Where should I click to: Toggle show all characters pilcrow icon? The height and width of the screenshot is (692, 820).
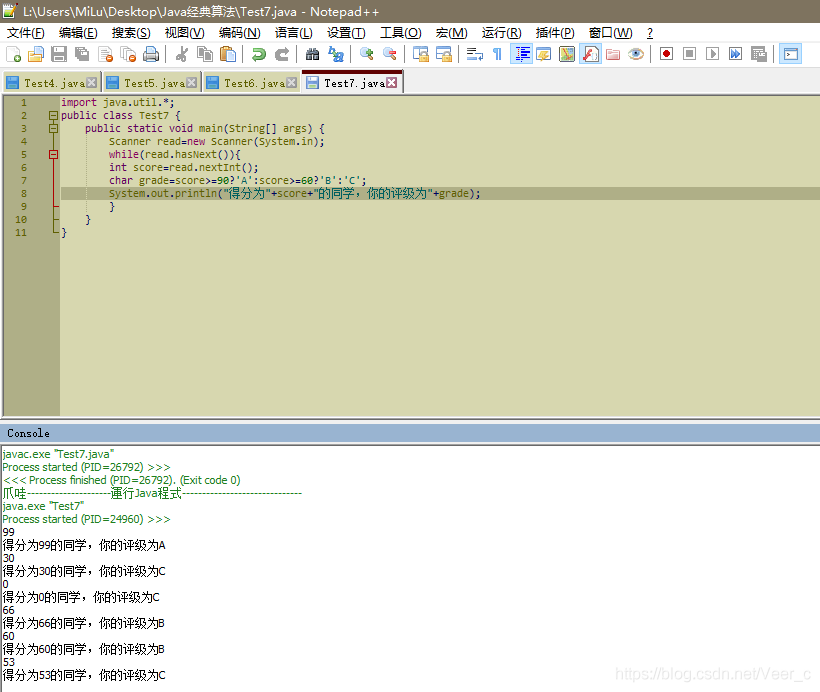[x=497, y=54]
